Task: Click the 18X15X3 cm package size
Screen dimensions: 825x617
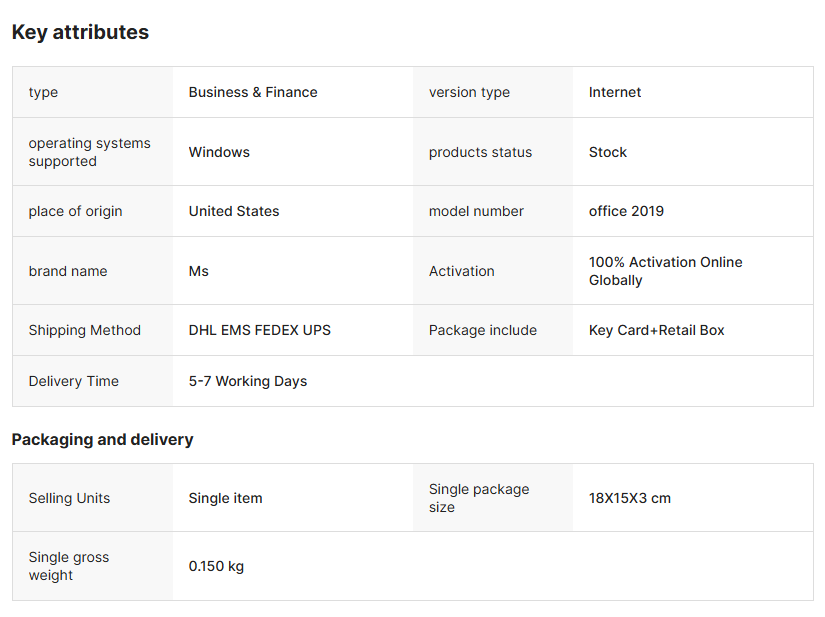Action: point(630,498)
